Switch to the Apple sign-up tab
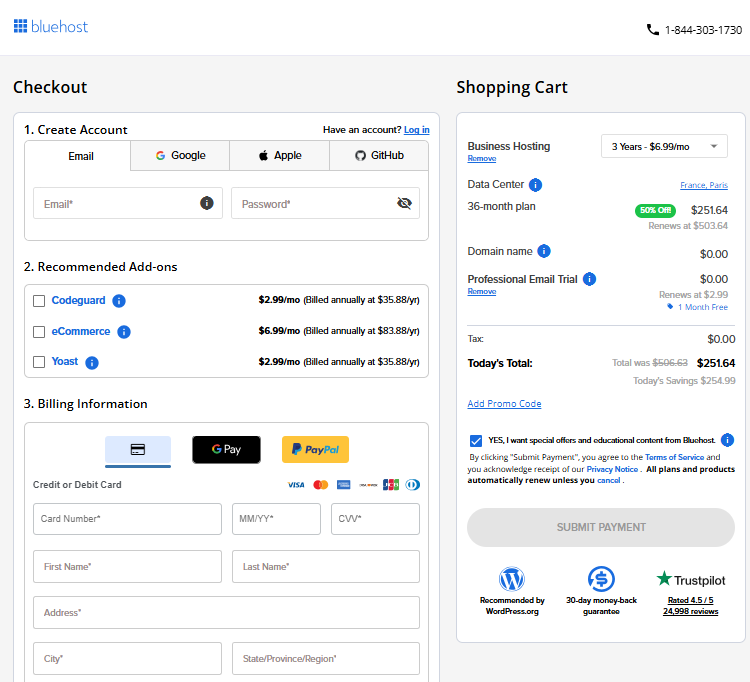 click(280, 155)
